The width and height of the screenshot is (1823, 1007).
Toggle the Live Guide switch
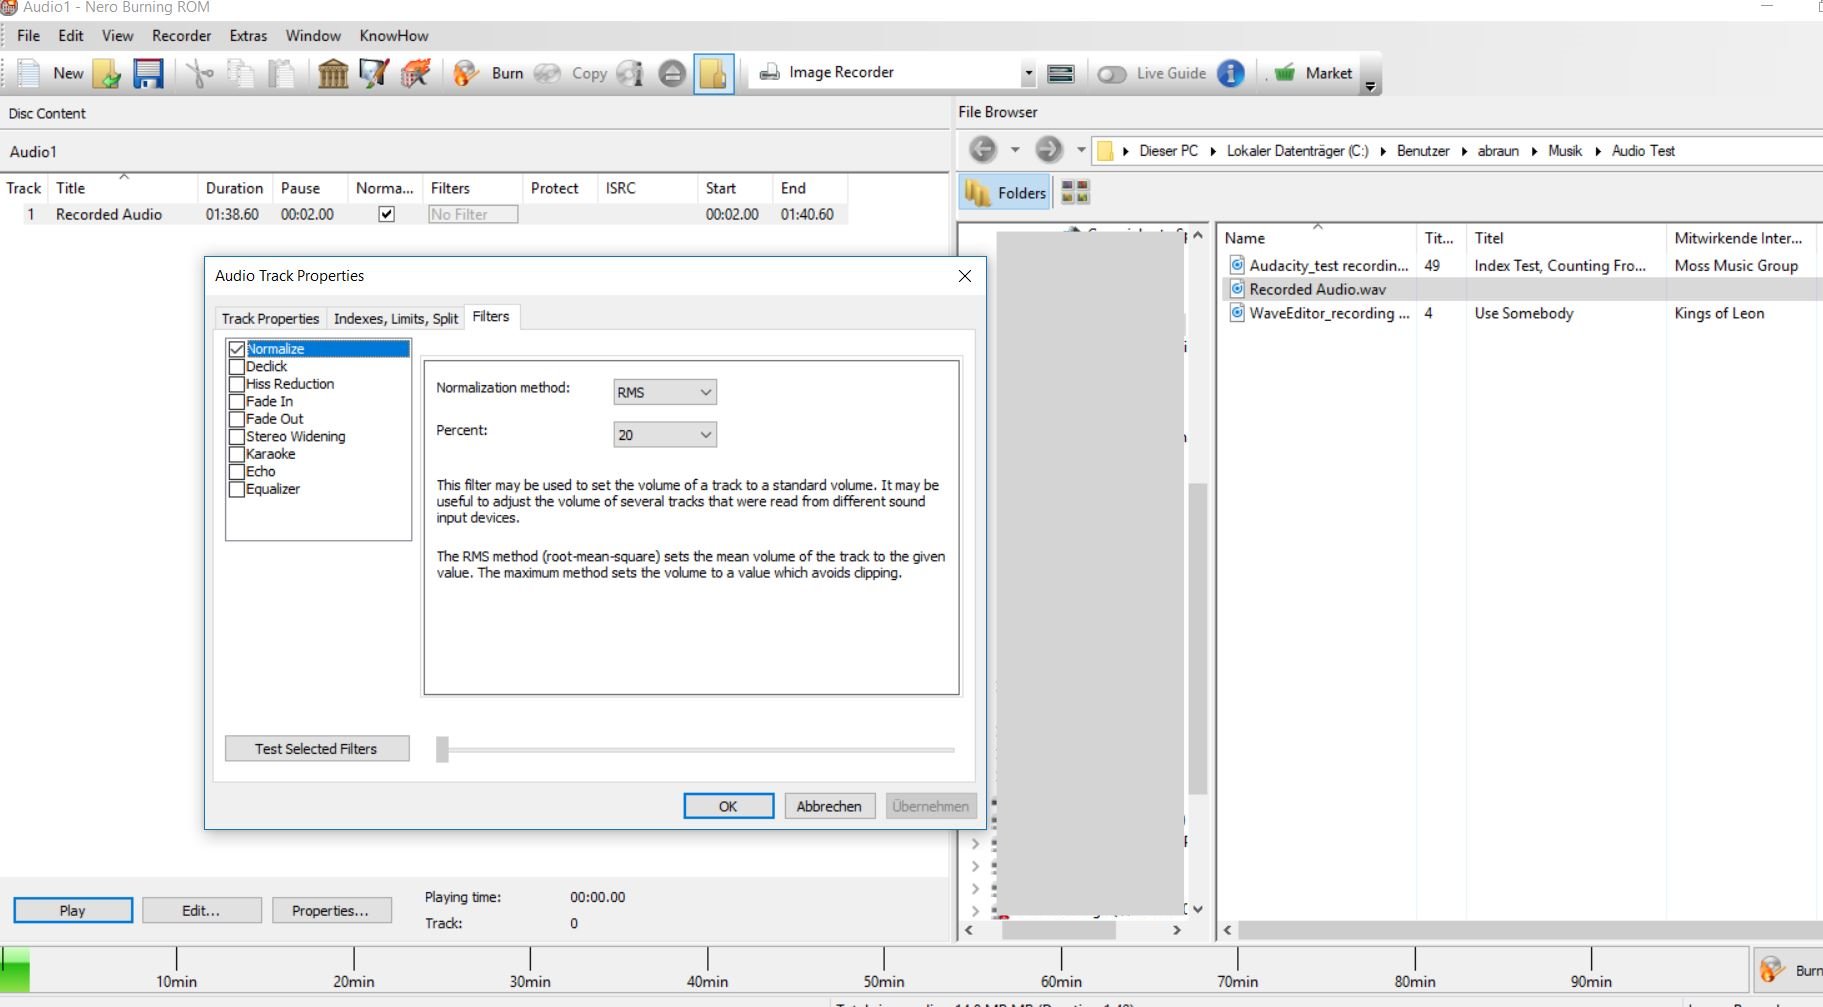[x=1112, y=73]
